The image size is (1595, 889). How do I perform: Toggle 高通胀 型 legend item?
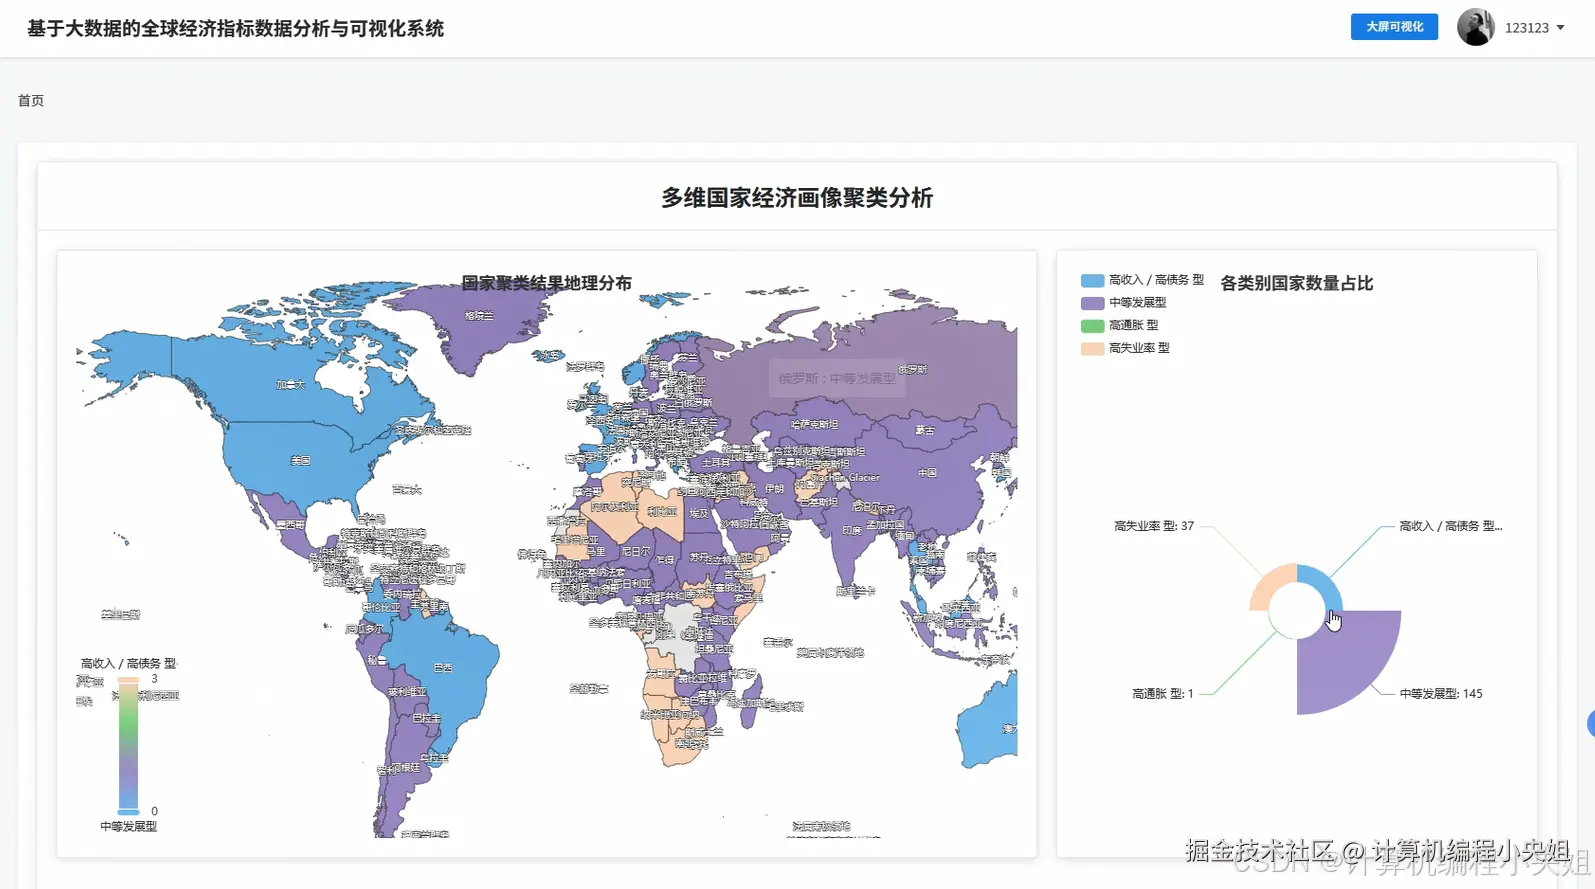pos(1120,325)
